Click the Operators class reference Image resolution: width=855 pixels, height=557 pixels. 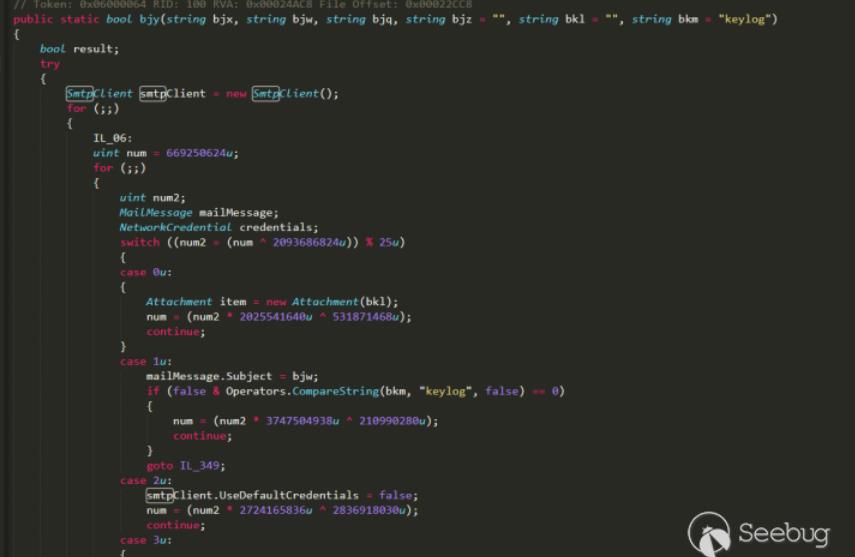coord(256,391)
